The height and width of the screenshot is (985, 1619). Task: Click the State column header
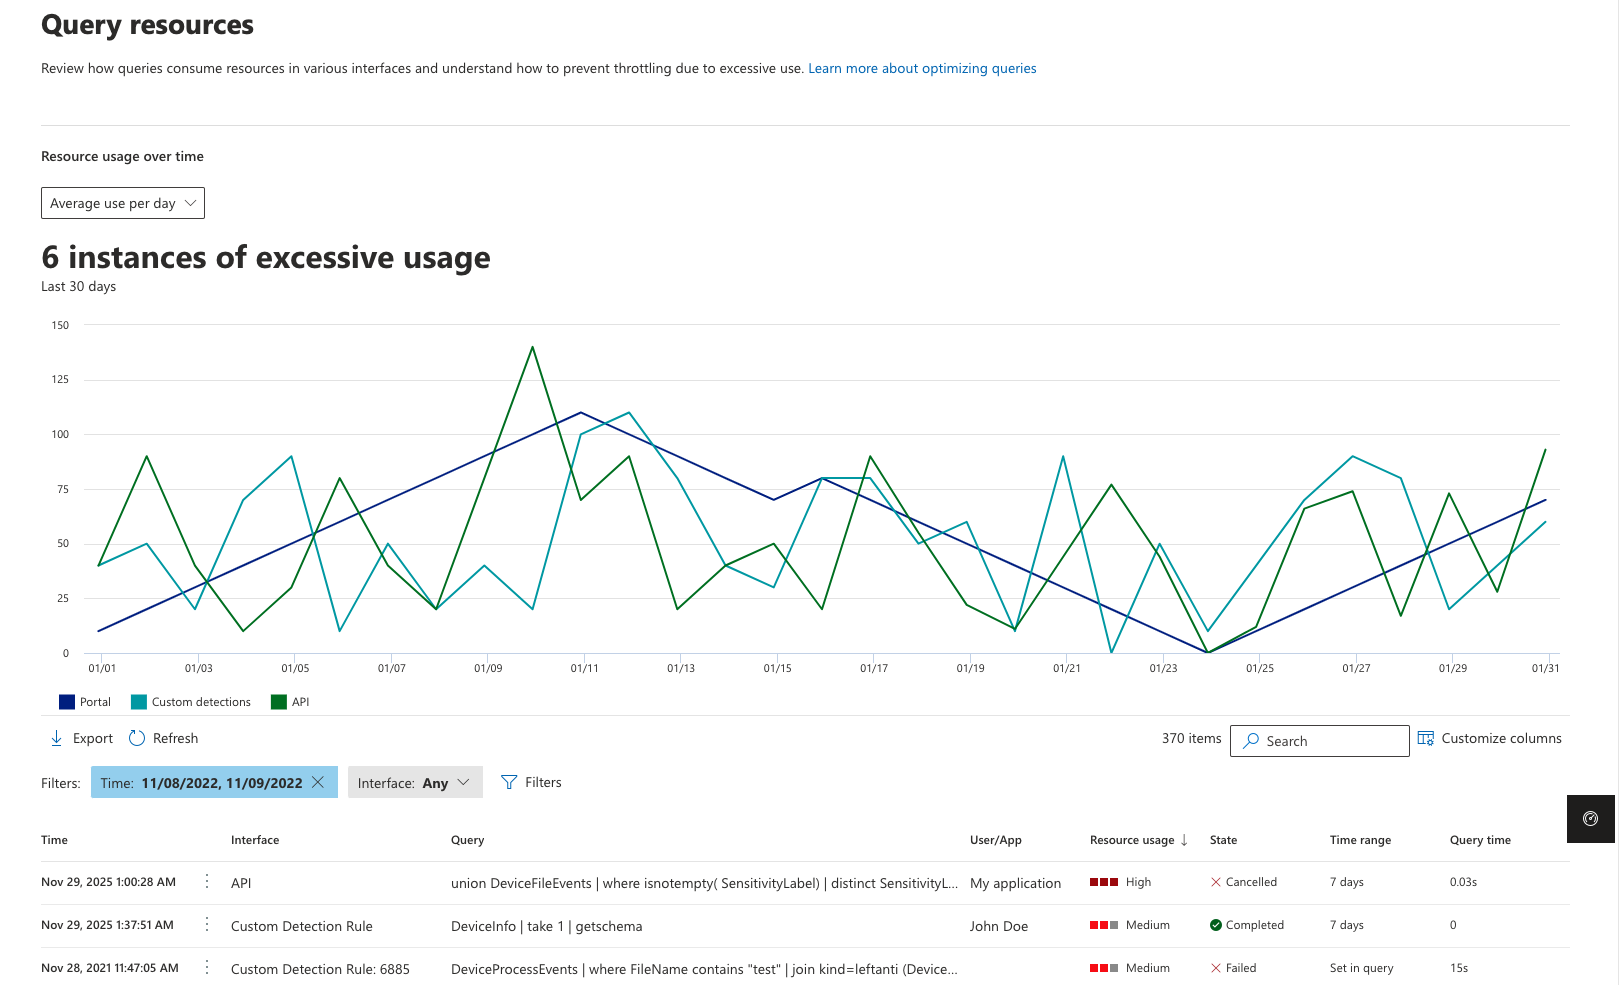[1223, 840]
